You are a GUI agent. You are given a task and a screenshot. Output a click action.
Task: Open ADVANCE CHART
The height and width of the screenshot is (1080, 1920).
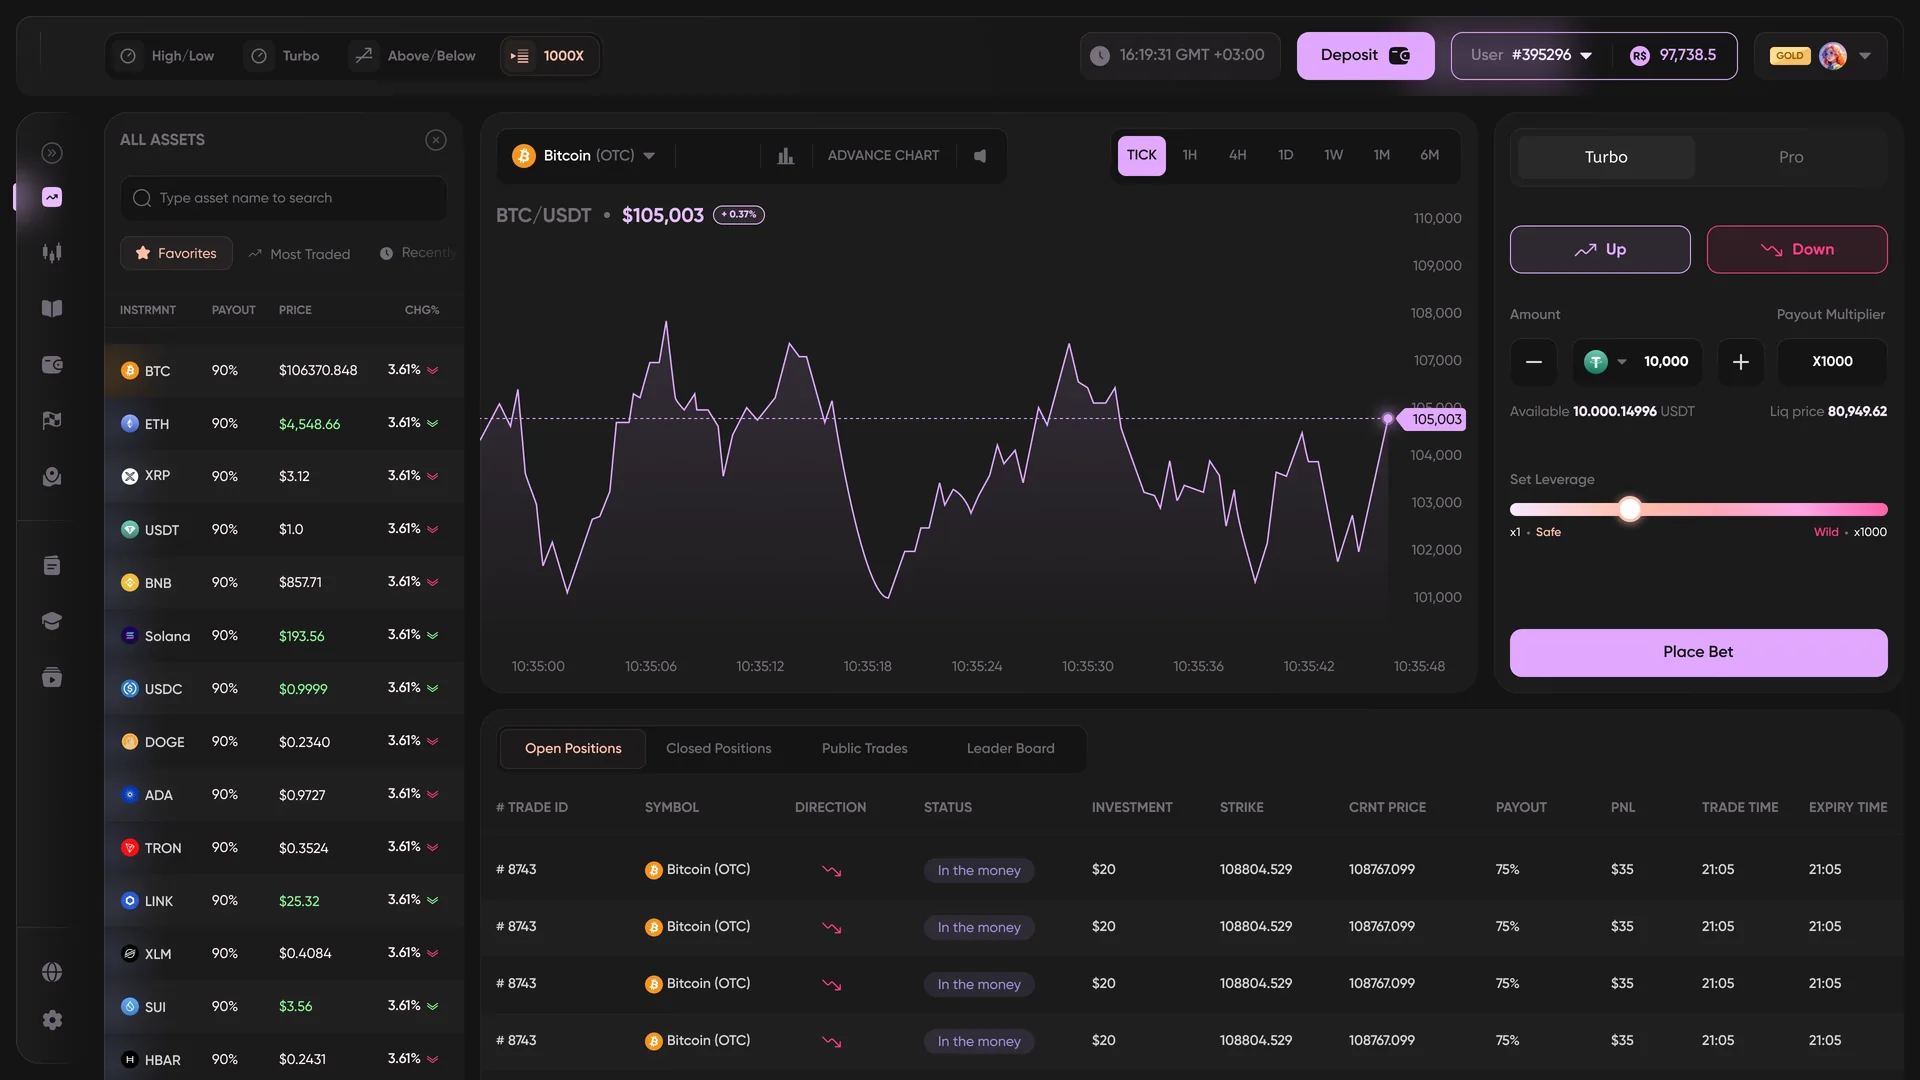point(883,156)
